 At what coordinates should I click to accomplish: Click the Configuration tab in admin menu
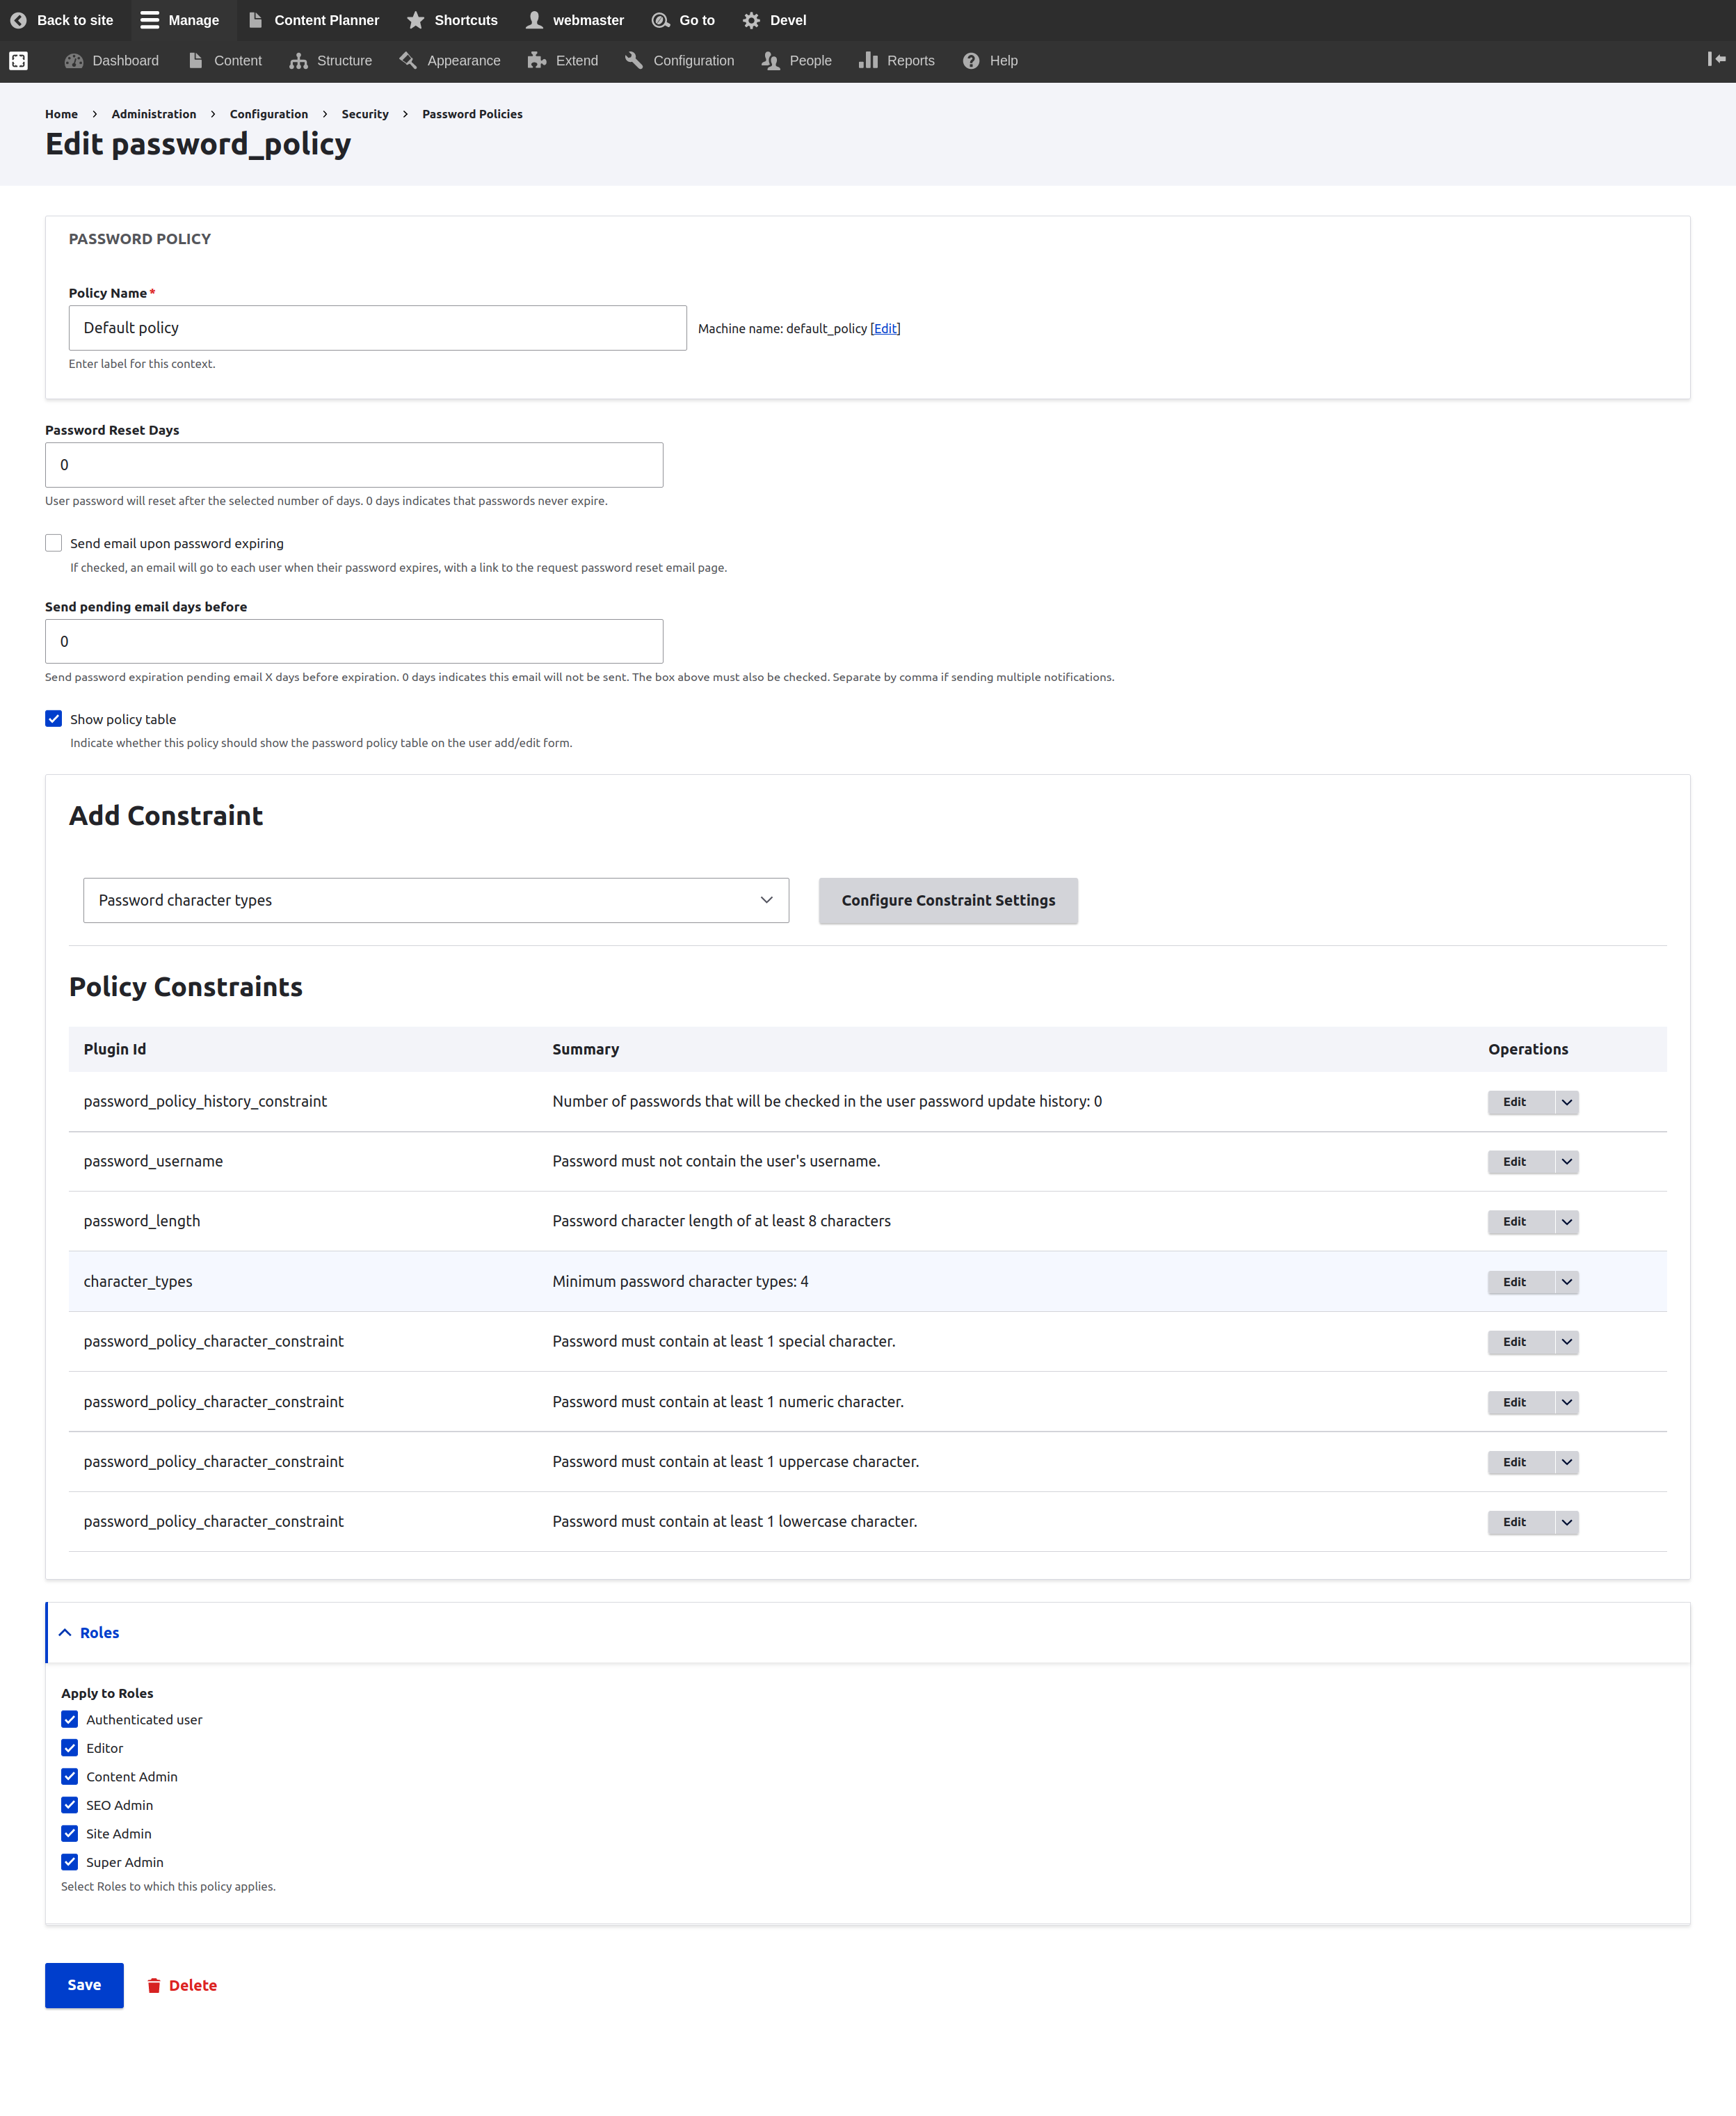[692, 60]
